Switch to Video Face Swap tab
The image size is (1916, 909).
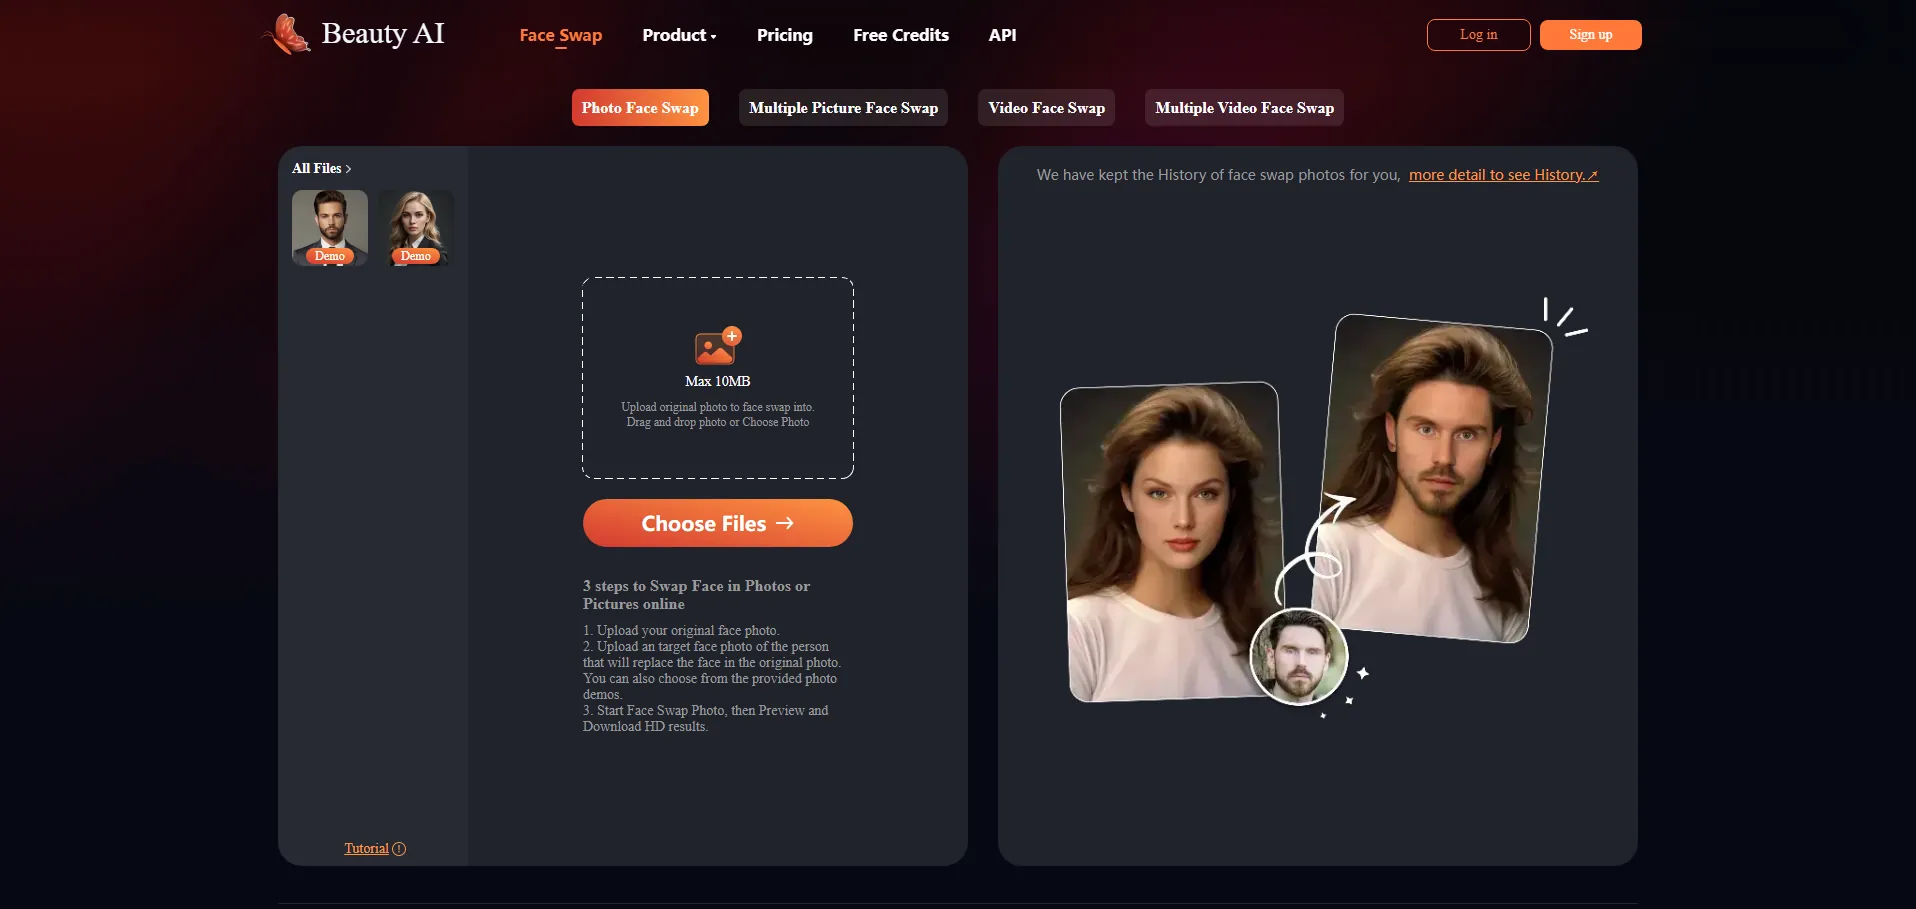[x=1046, y=108]
